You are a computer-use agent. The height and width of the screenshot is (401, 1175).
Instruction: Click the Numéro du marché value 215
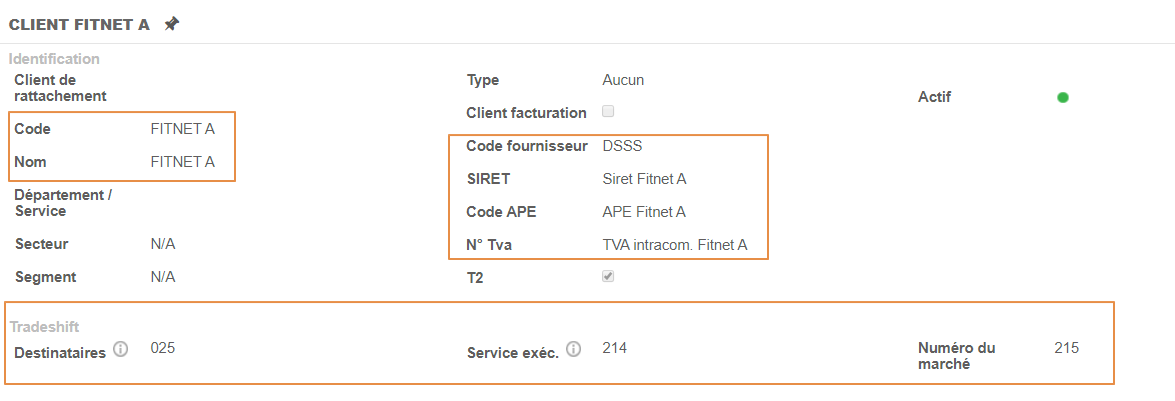pos(1067,348)
